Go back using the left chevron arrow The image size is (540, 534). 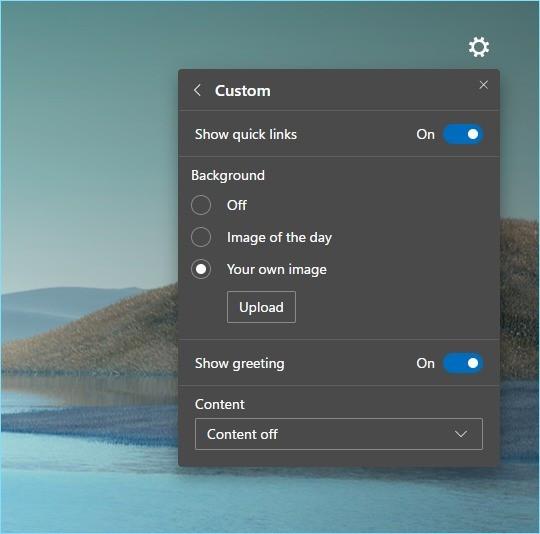click(197, 90)
